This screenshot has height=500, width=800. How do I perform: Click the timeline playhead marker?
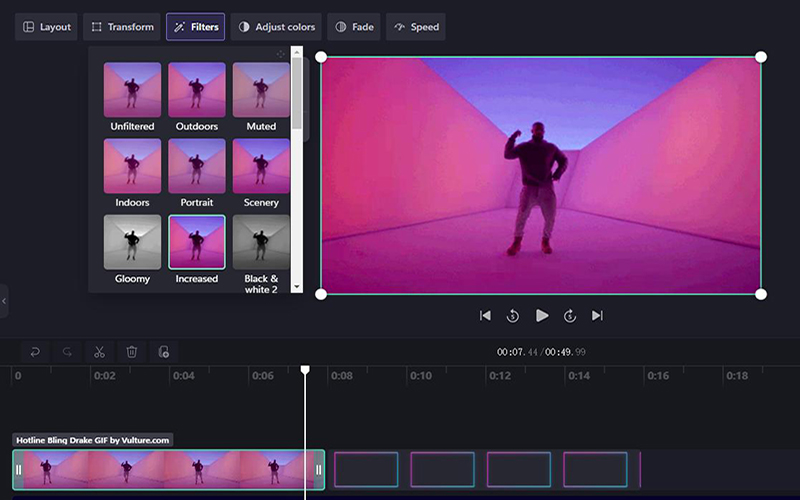[x=305, y=369]
